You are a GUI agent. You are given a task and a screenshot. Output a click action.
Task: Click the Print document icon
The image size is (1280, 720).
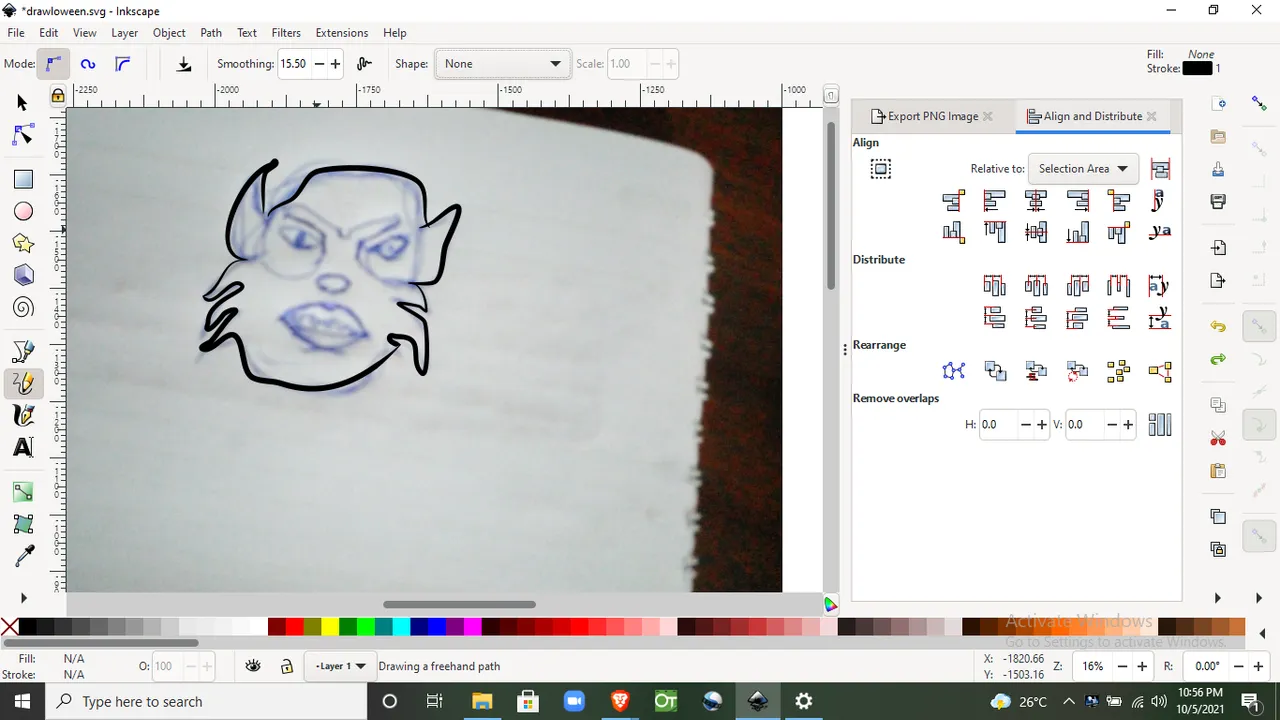pos(1218,201)
